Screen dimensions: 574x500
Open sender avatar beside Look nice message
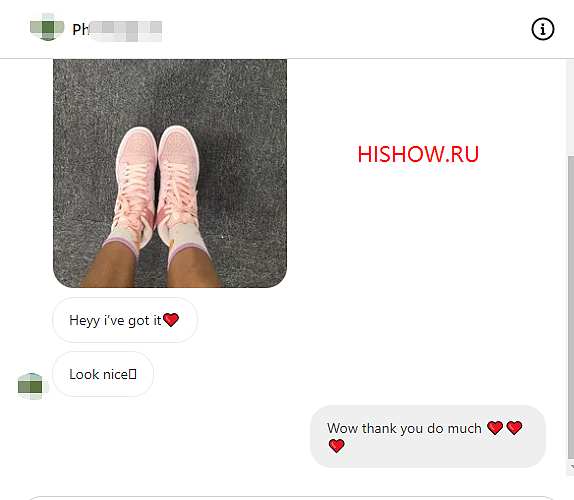[x=32, y=386]
